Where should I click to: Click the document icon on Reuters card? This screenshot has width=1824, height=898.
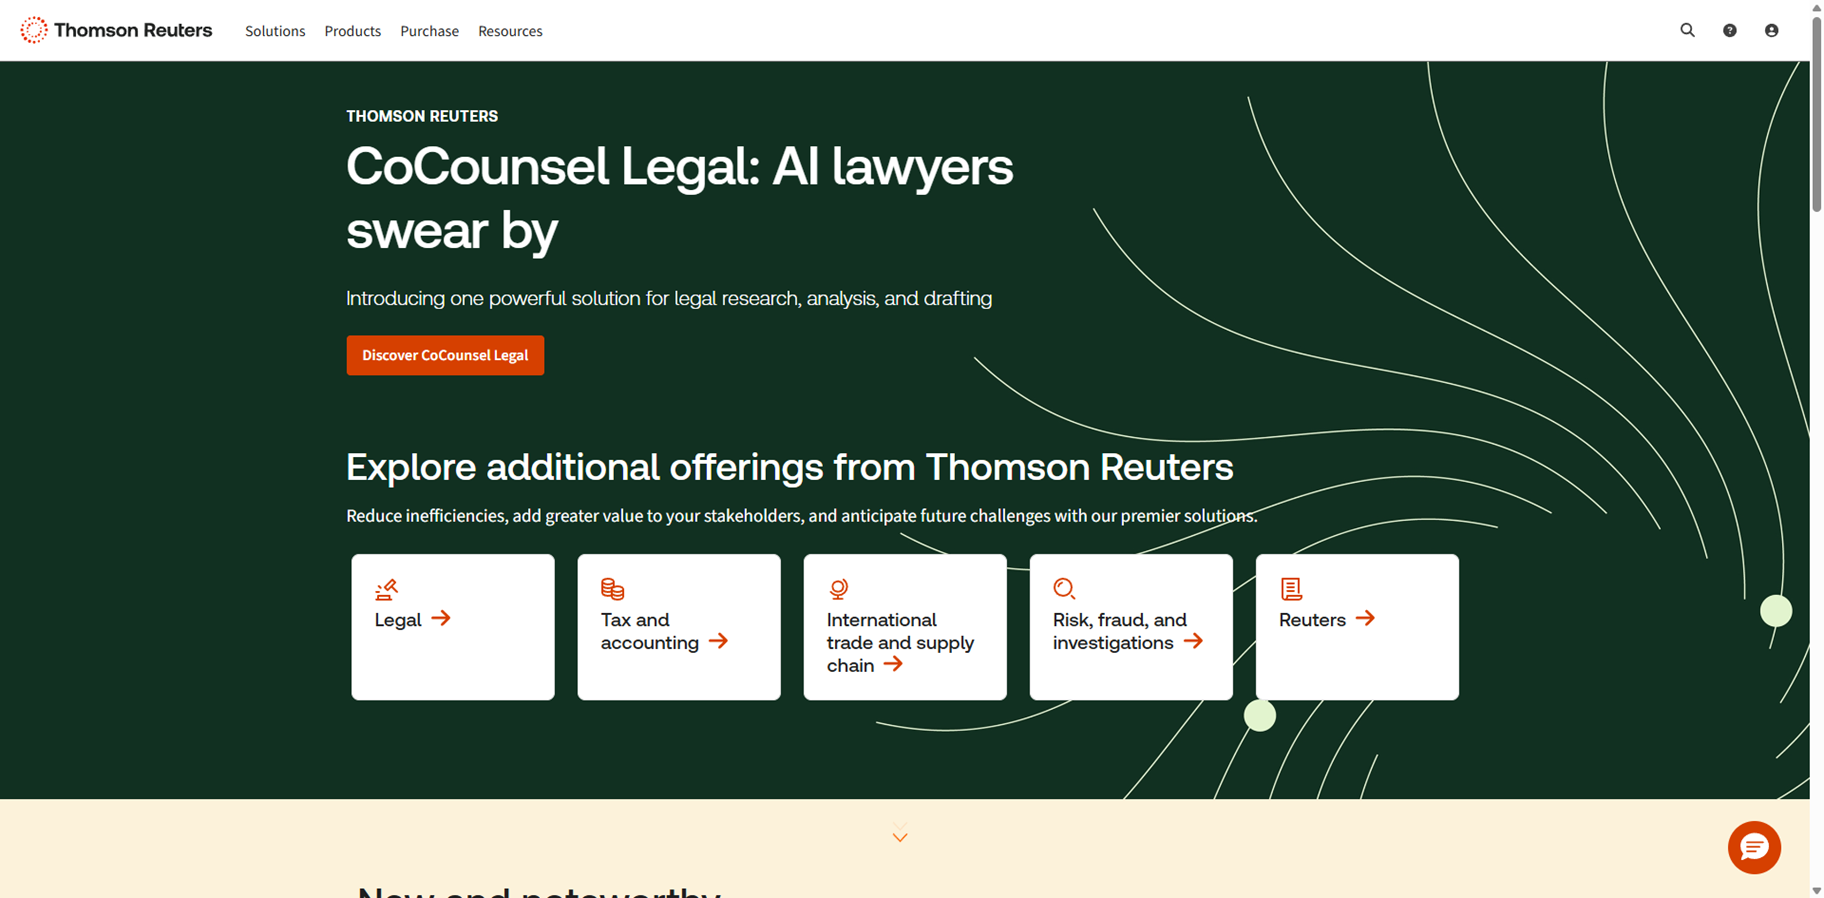(1291, 589)
